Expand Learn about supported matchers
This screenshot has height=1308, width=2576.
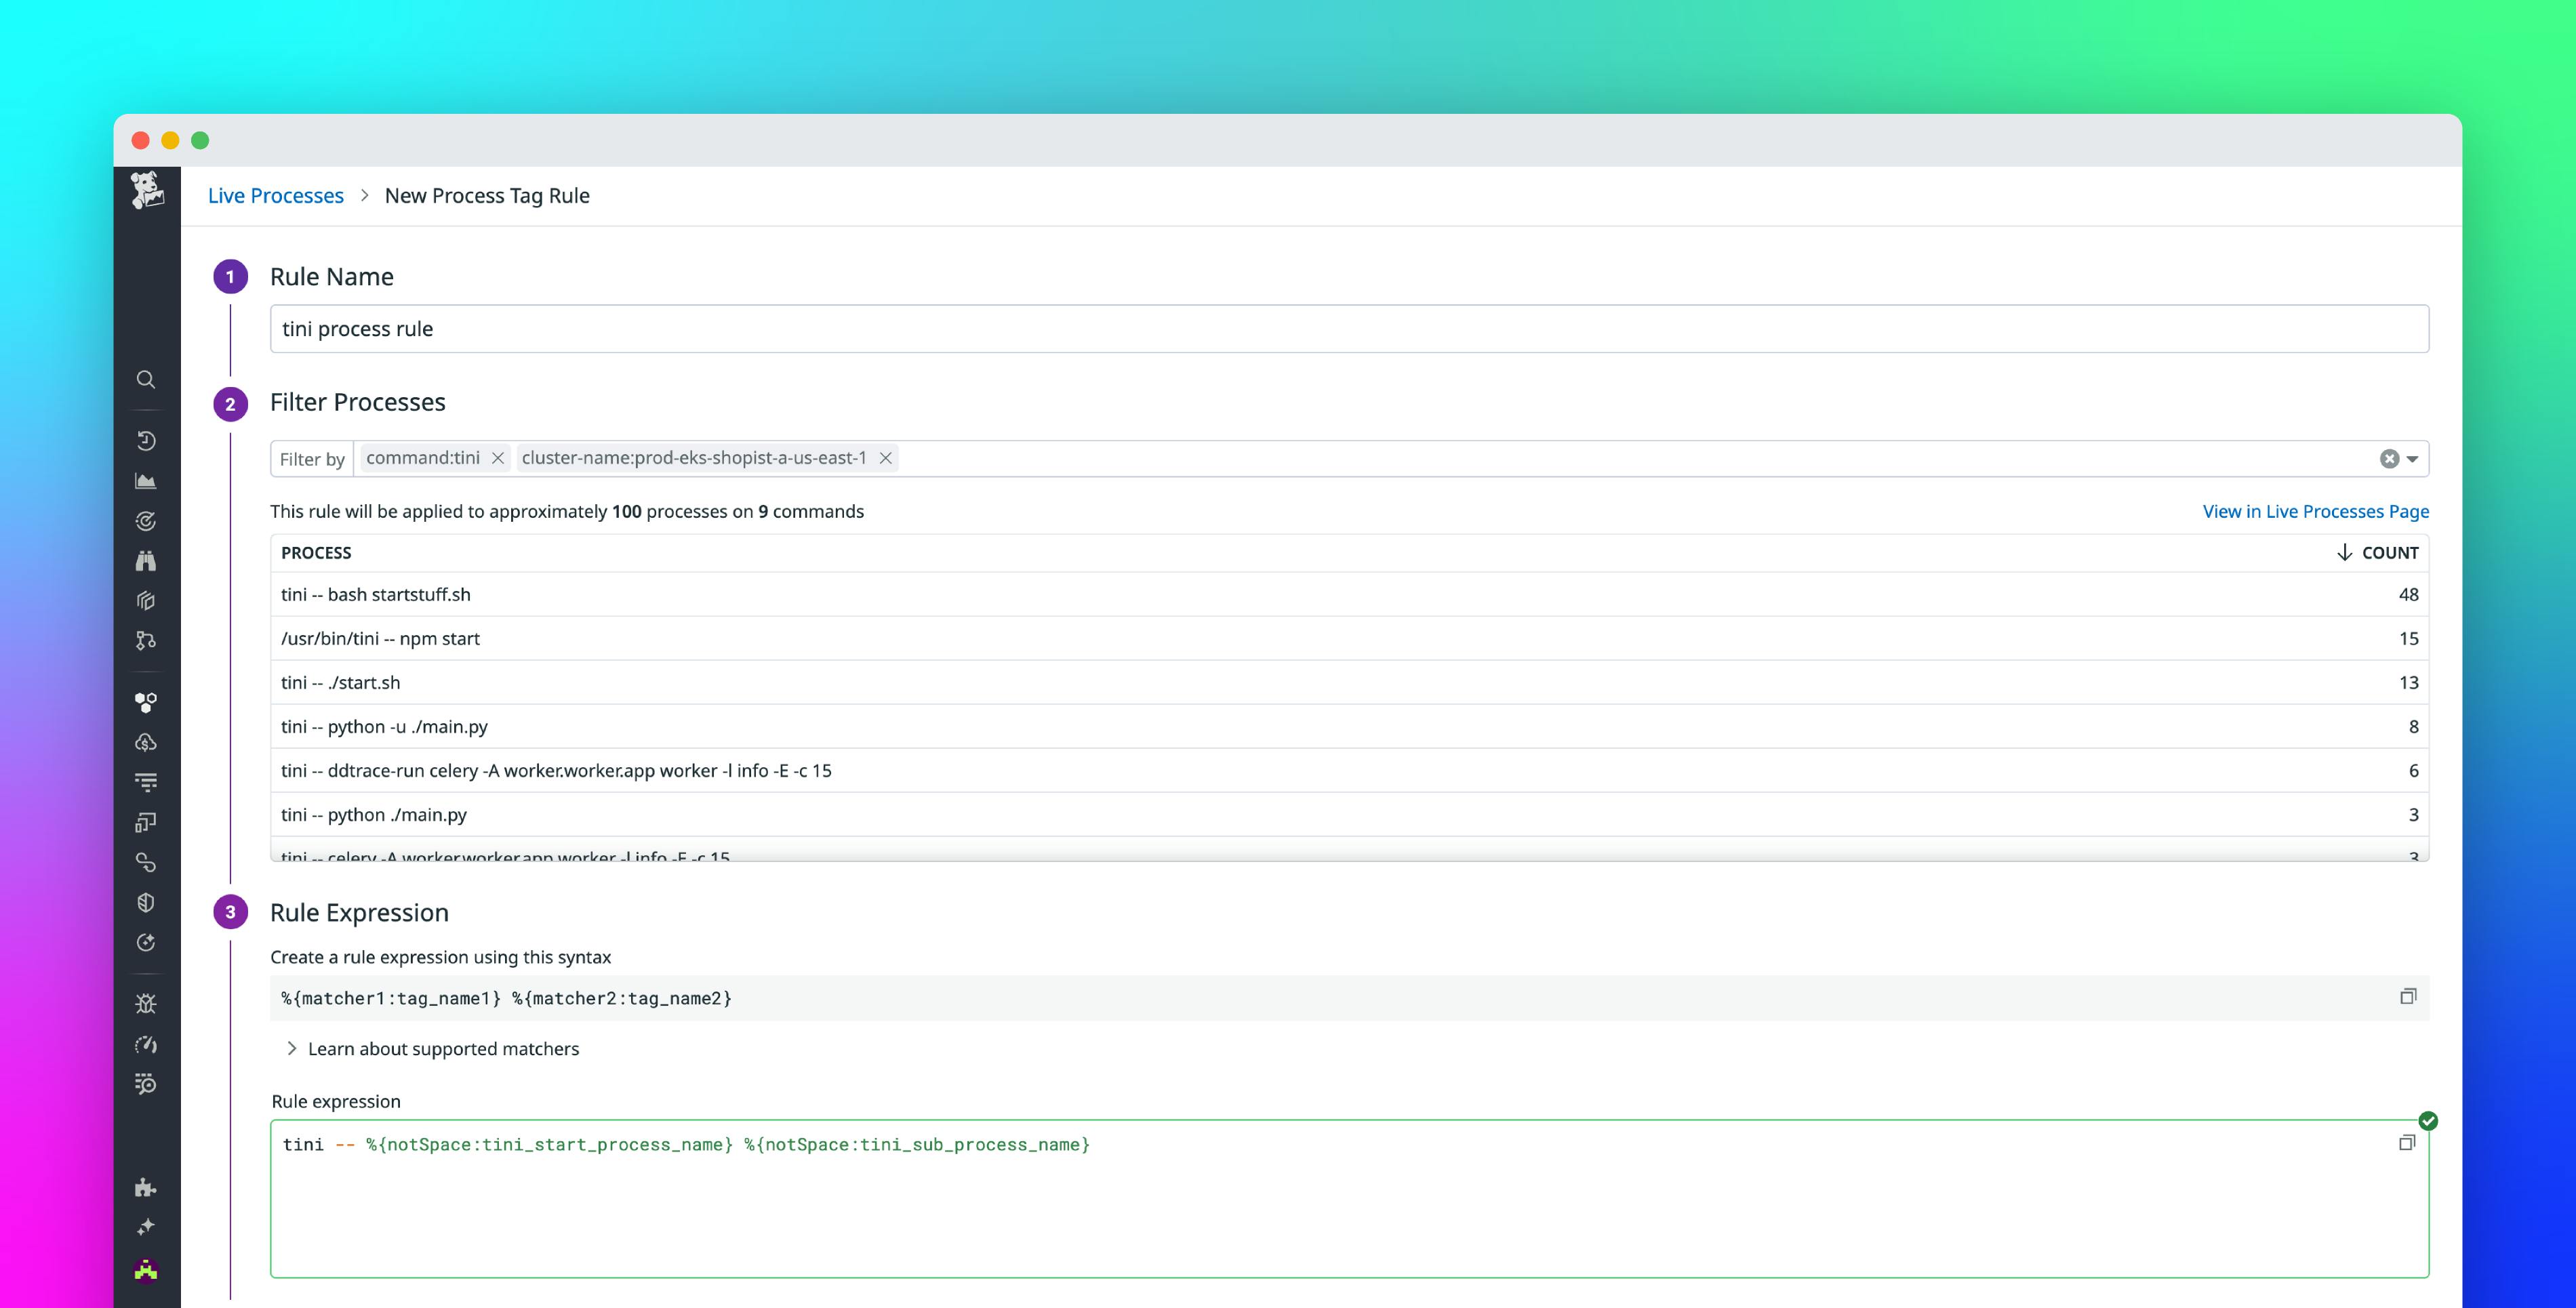point(443,1048)
